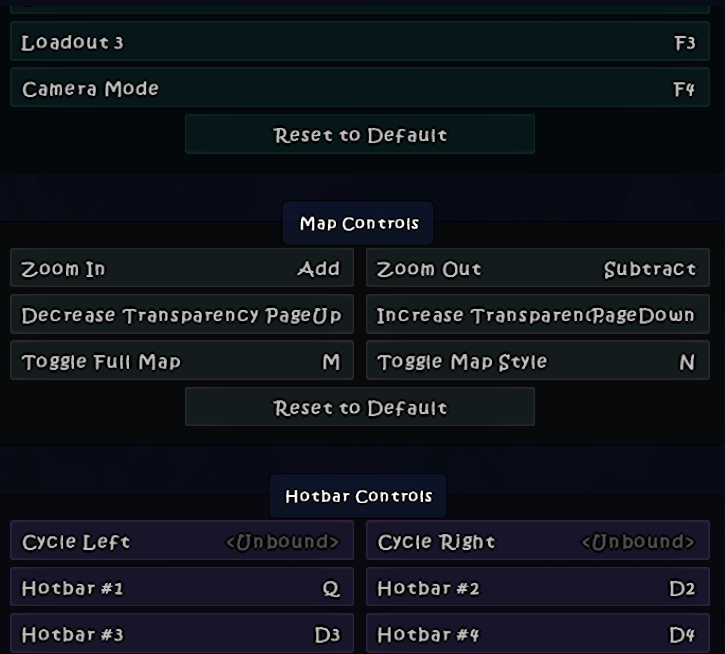
Task: Reset map controls to default
Action: pyautogui.click(x=360, y=407)
